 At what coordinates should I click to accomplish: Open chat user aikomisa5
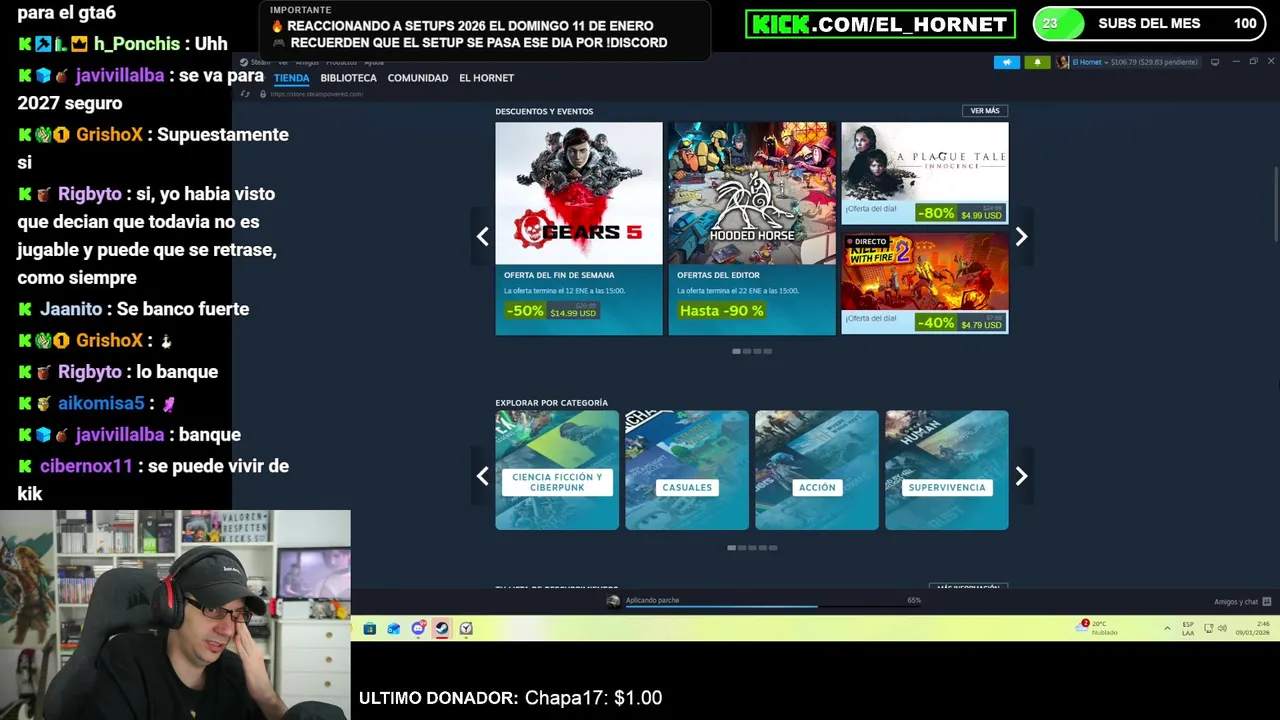tap(101, 403)
